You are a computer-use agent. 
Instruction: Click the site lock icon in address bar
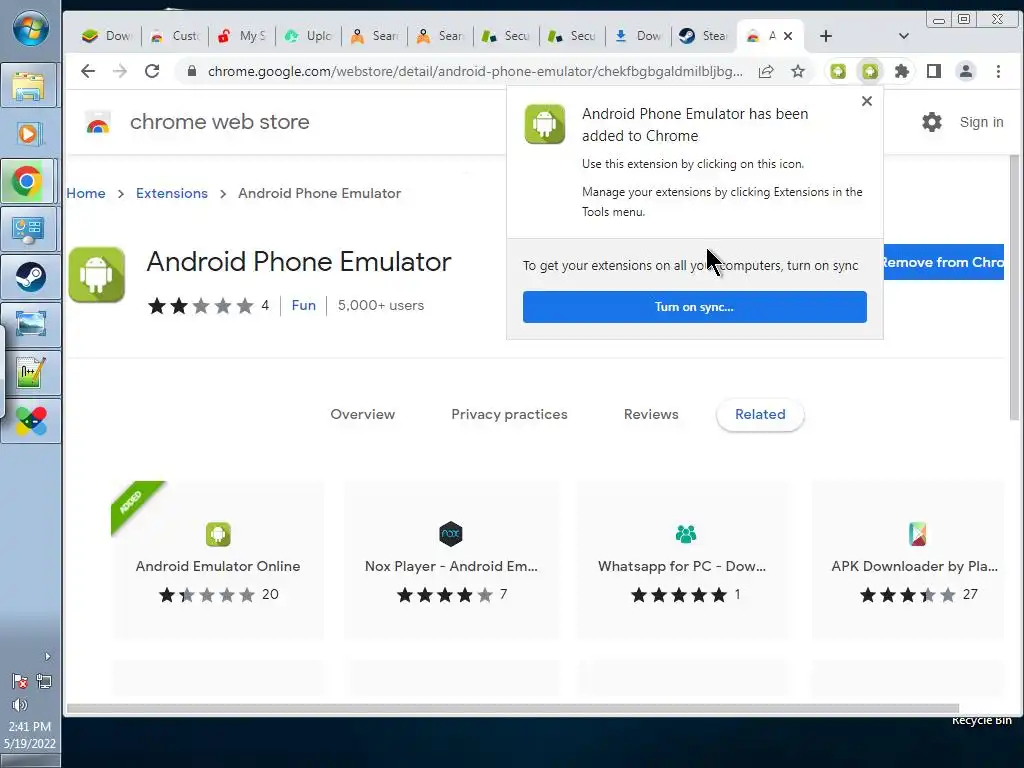point(191,71)
